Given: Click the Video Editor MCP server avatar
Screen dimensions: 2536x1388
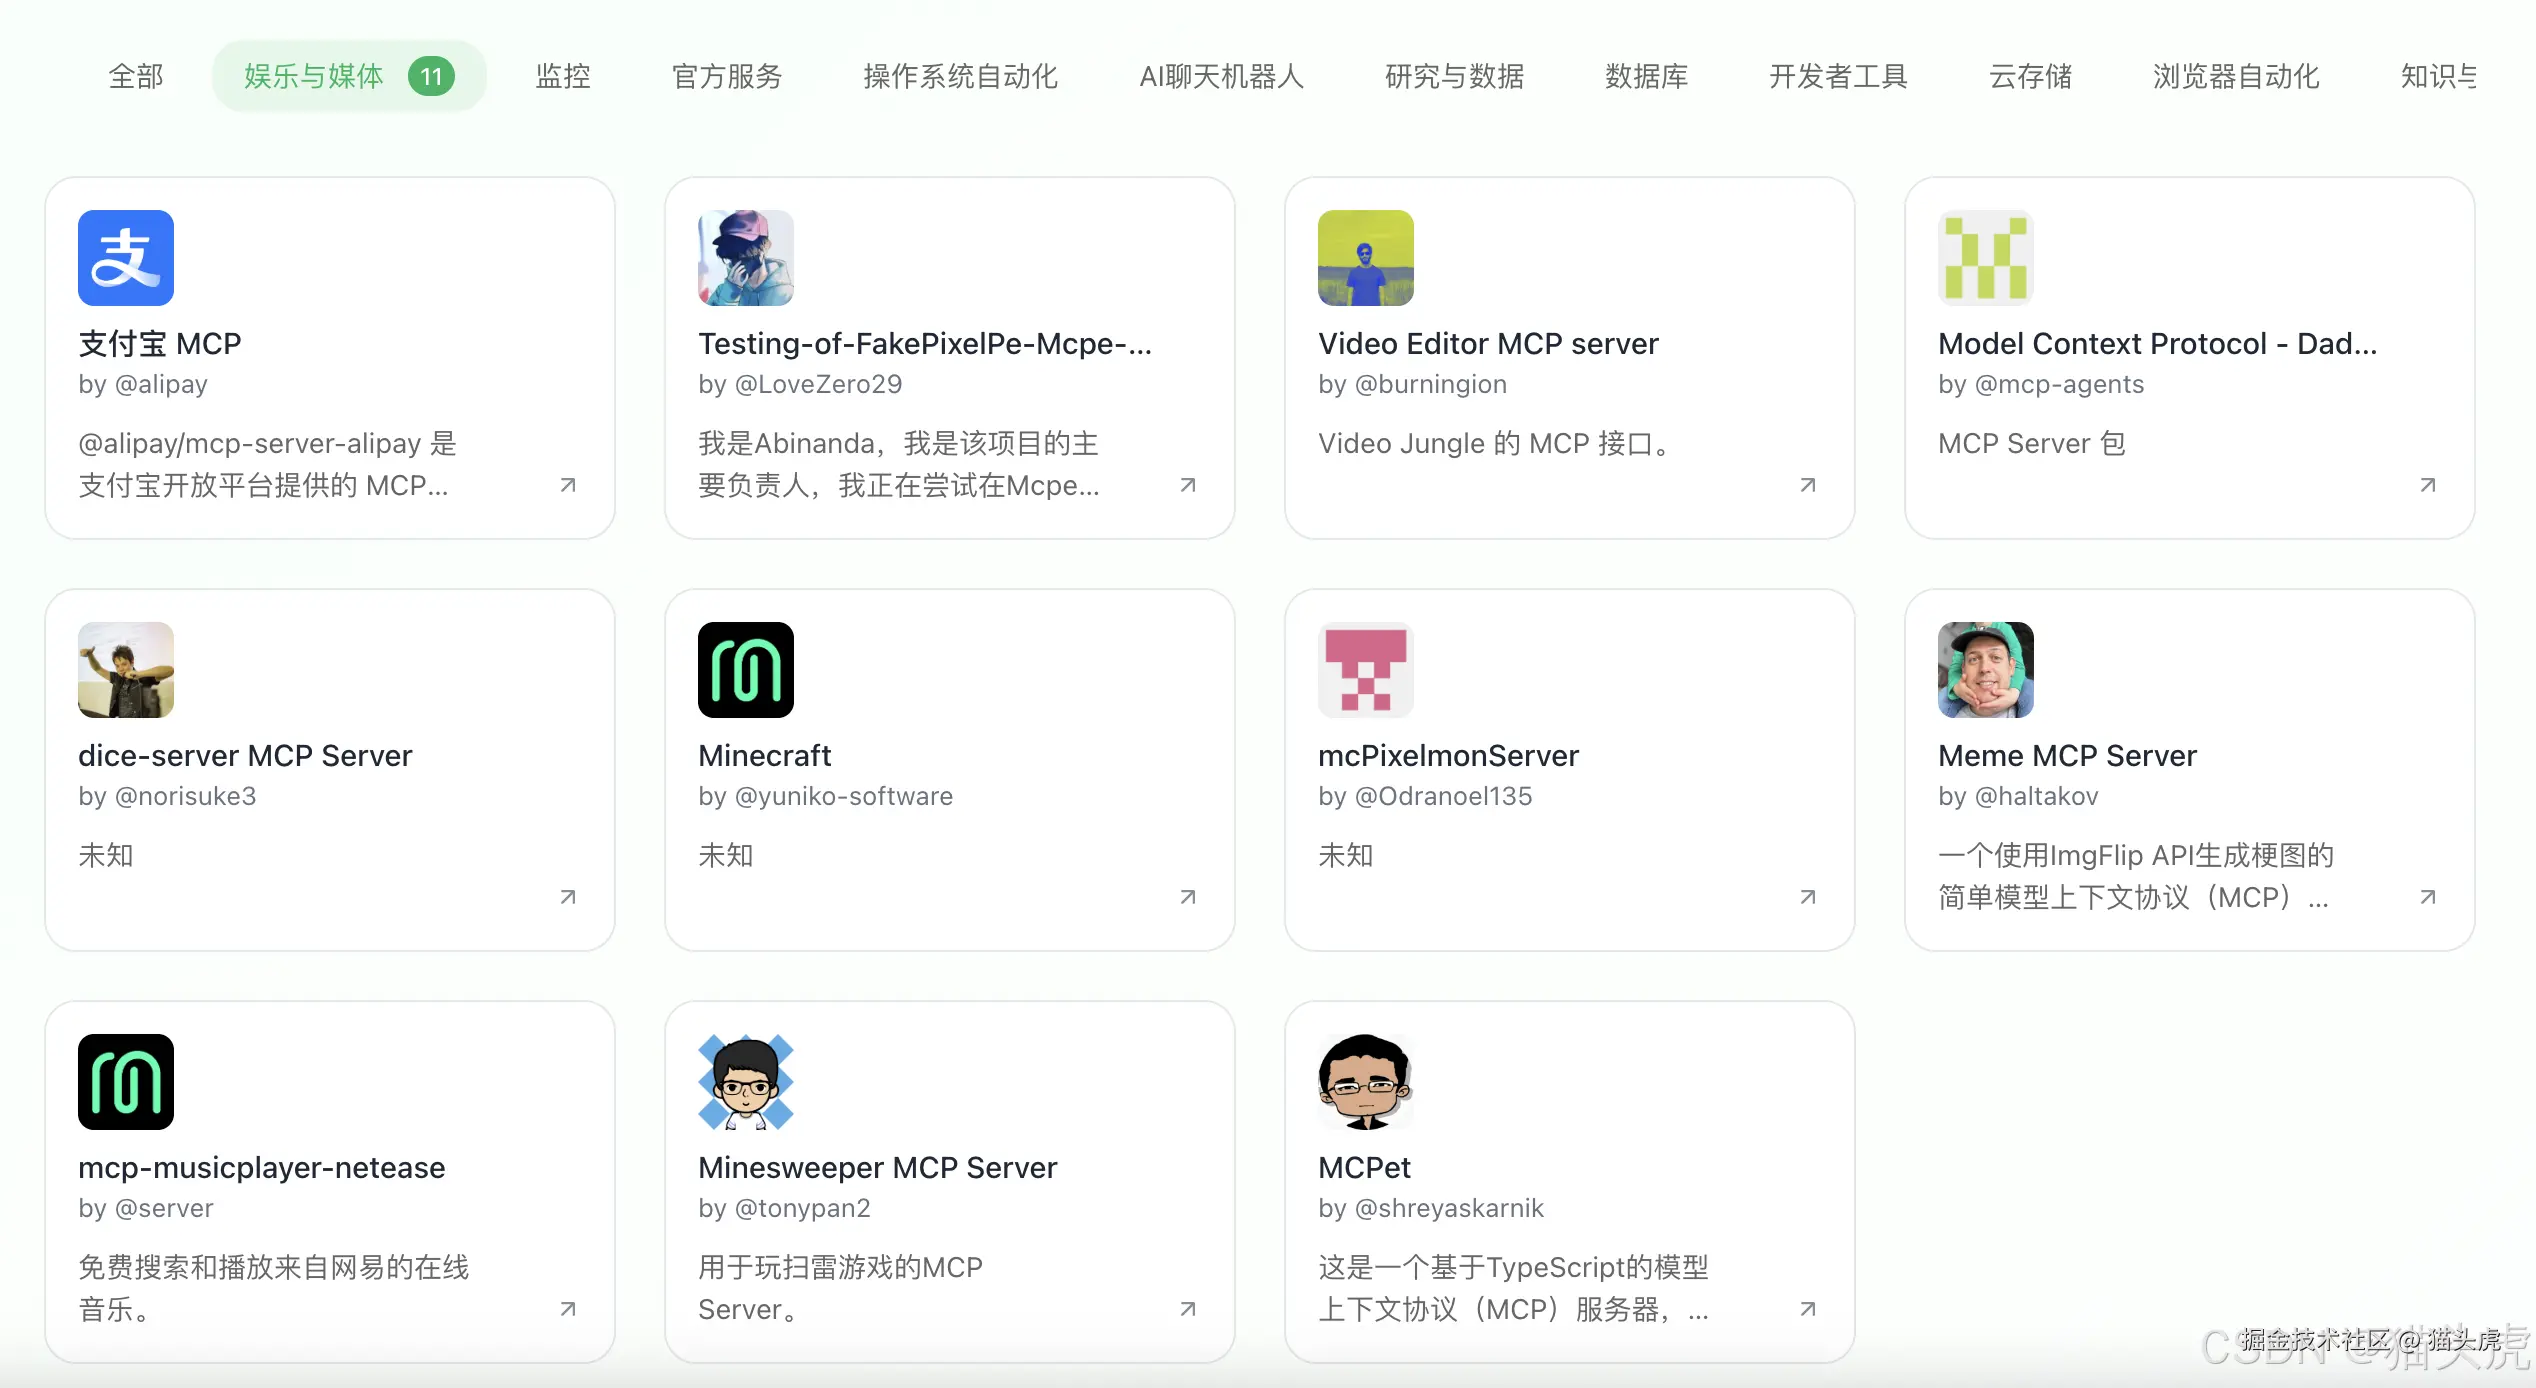Looking at the screenshot, I should (1366, 258).
